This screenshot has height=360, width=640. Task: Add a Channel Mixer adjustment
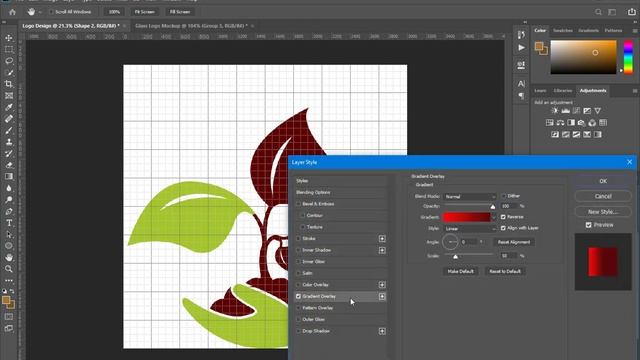point(592,122)
